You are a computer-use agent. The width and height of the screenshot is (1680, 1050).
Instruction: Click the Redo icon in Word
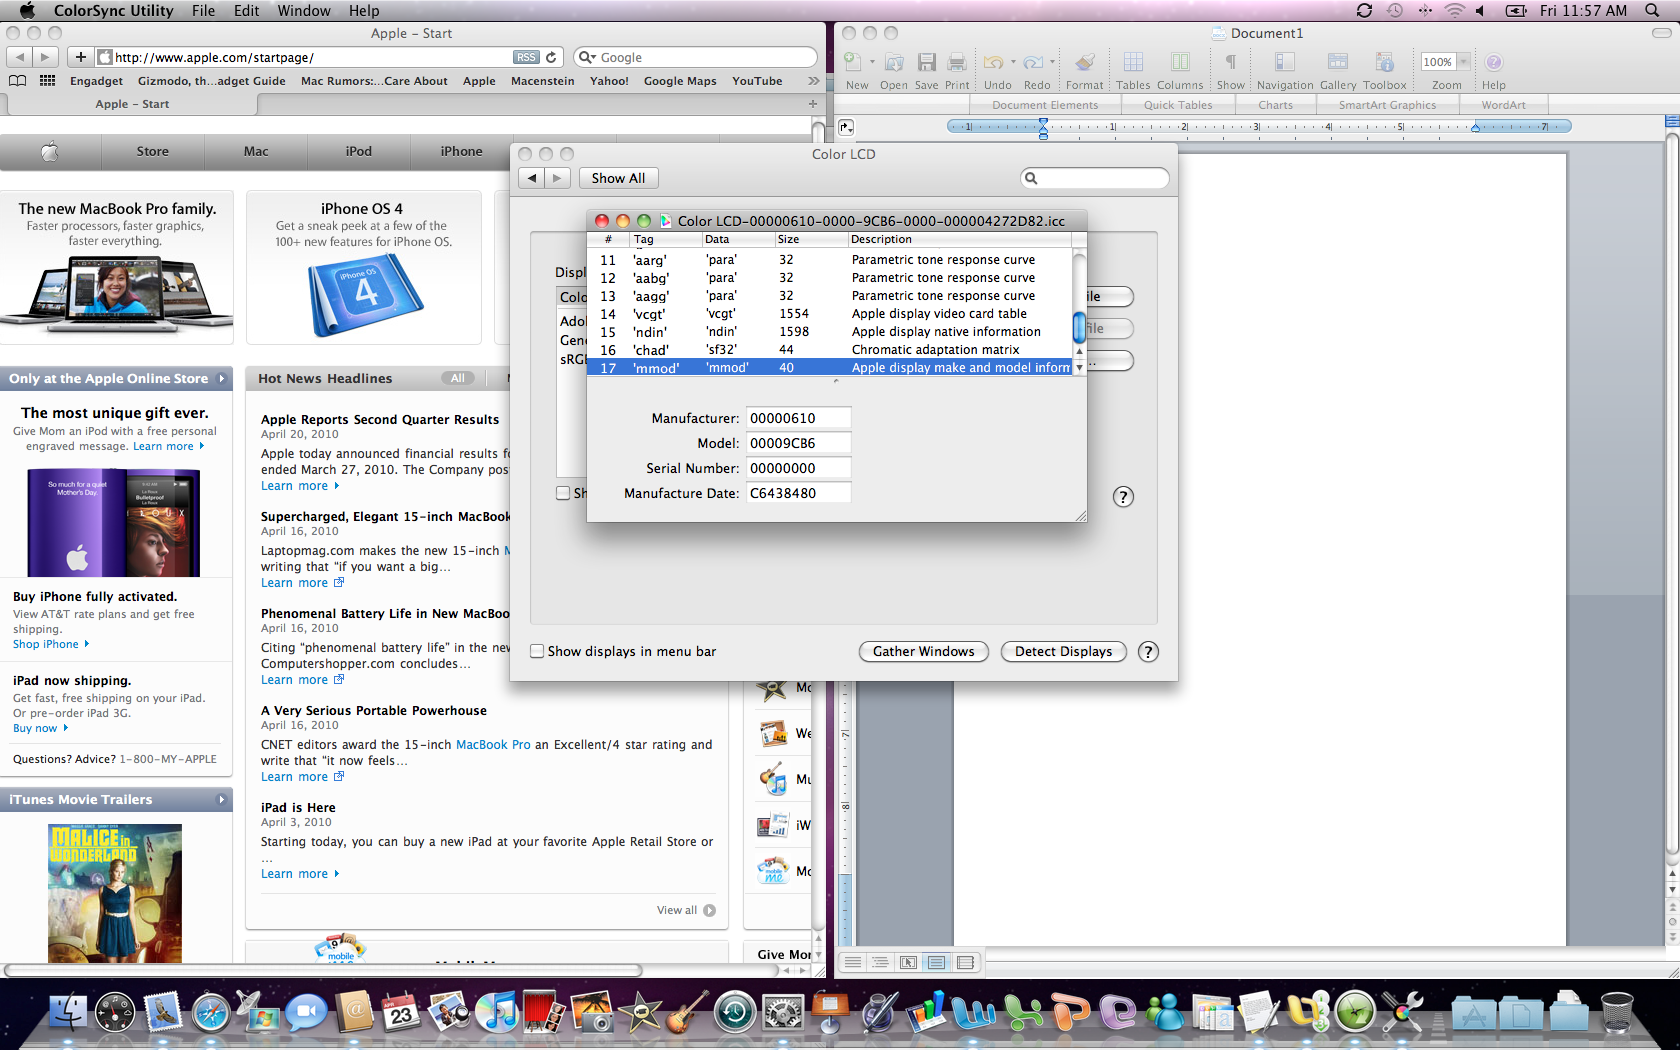click(1033, 62)
